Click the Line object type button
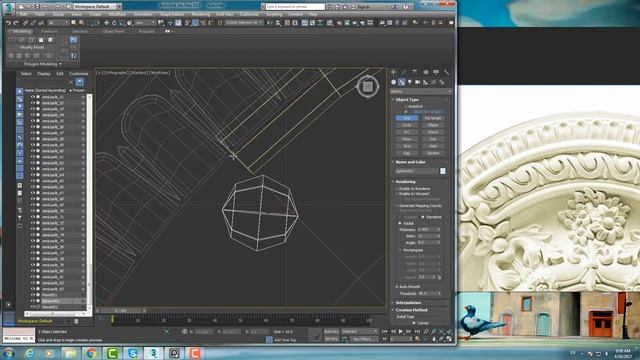The width and height of the screenshot is (640, 360). coord(407,118)
